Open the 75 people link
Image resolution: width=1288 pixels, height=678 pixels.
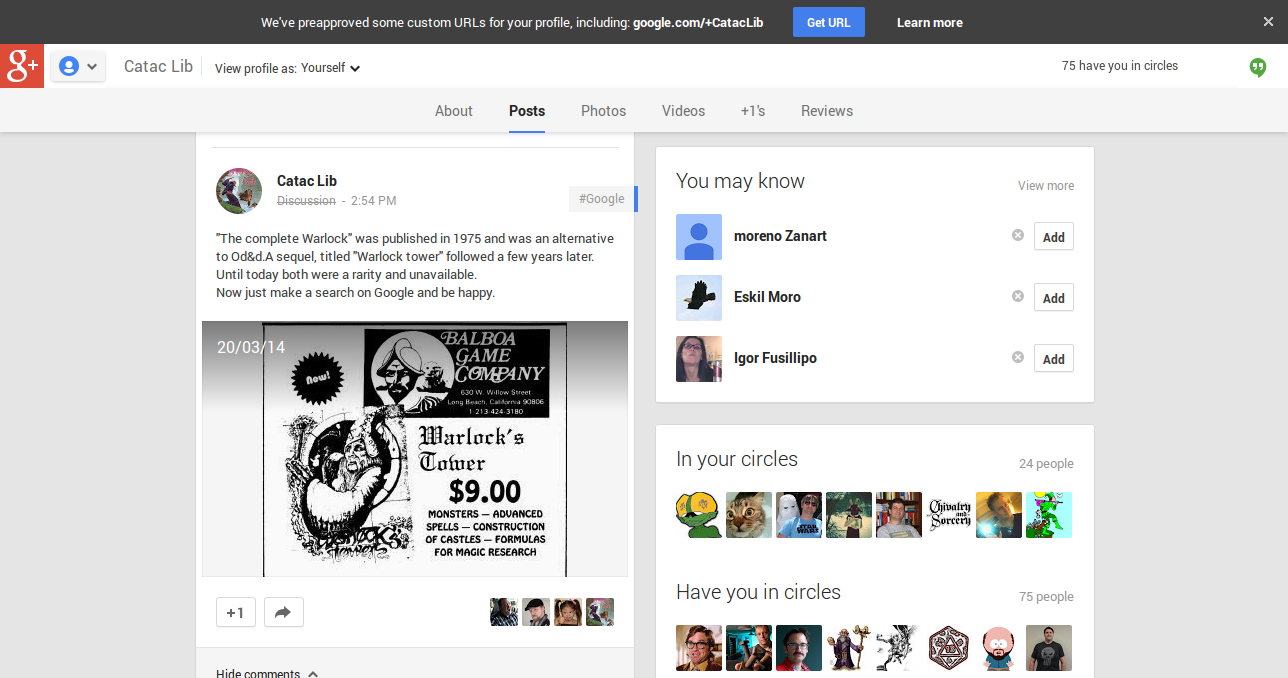[1046, 597]
